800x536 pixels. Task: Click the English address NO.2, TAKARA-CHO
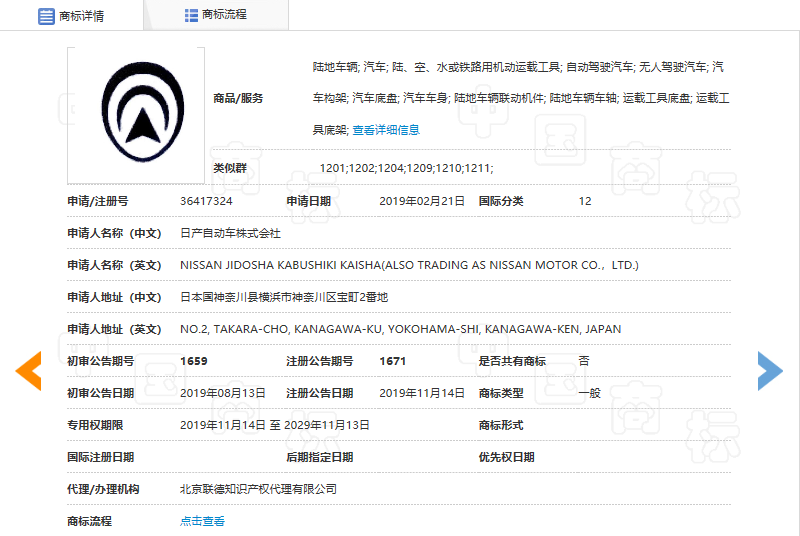[400, 329]
